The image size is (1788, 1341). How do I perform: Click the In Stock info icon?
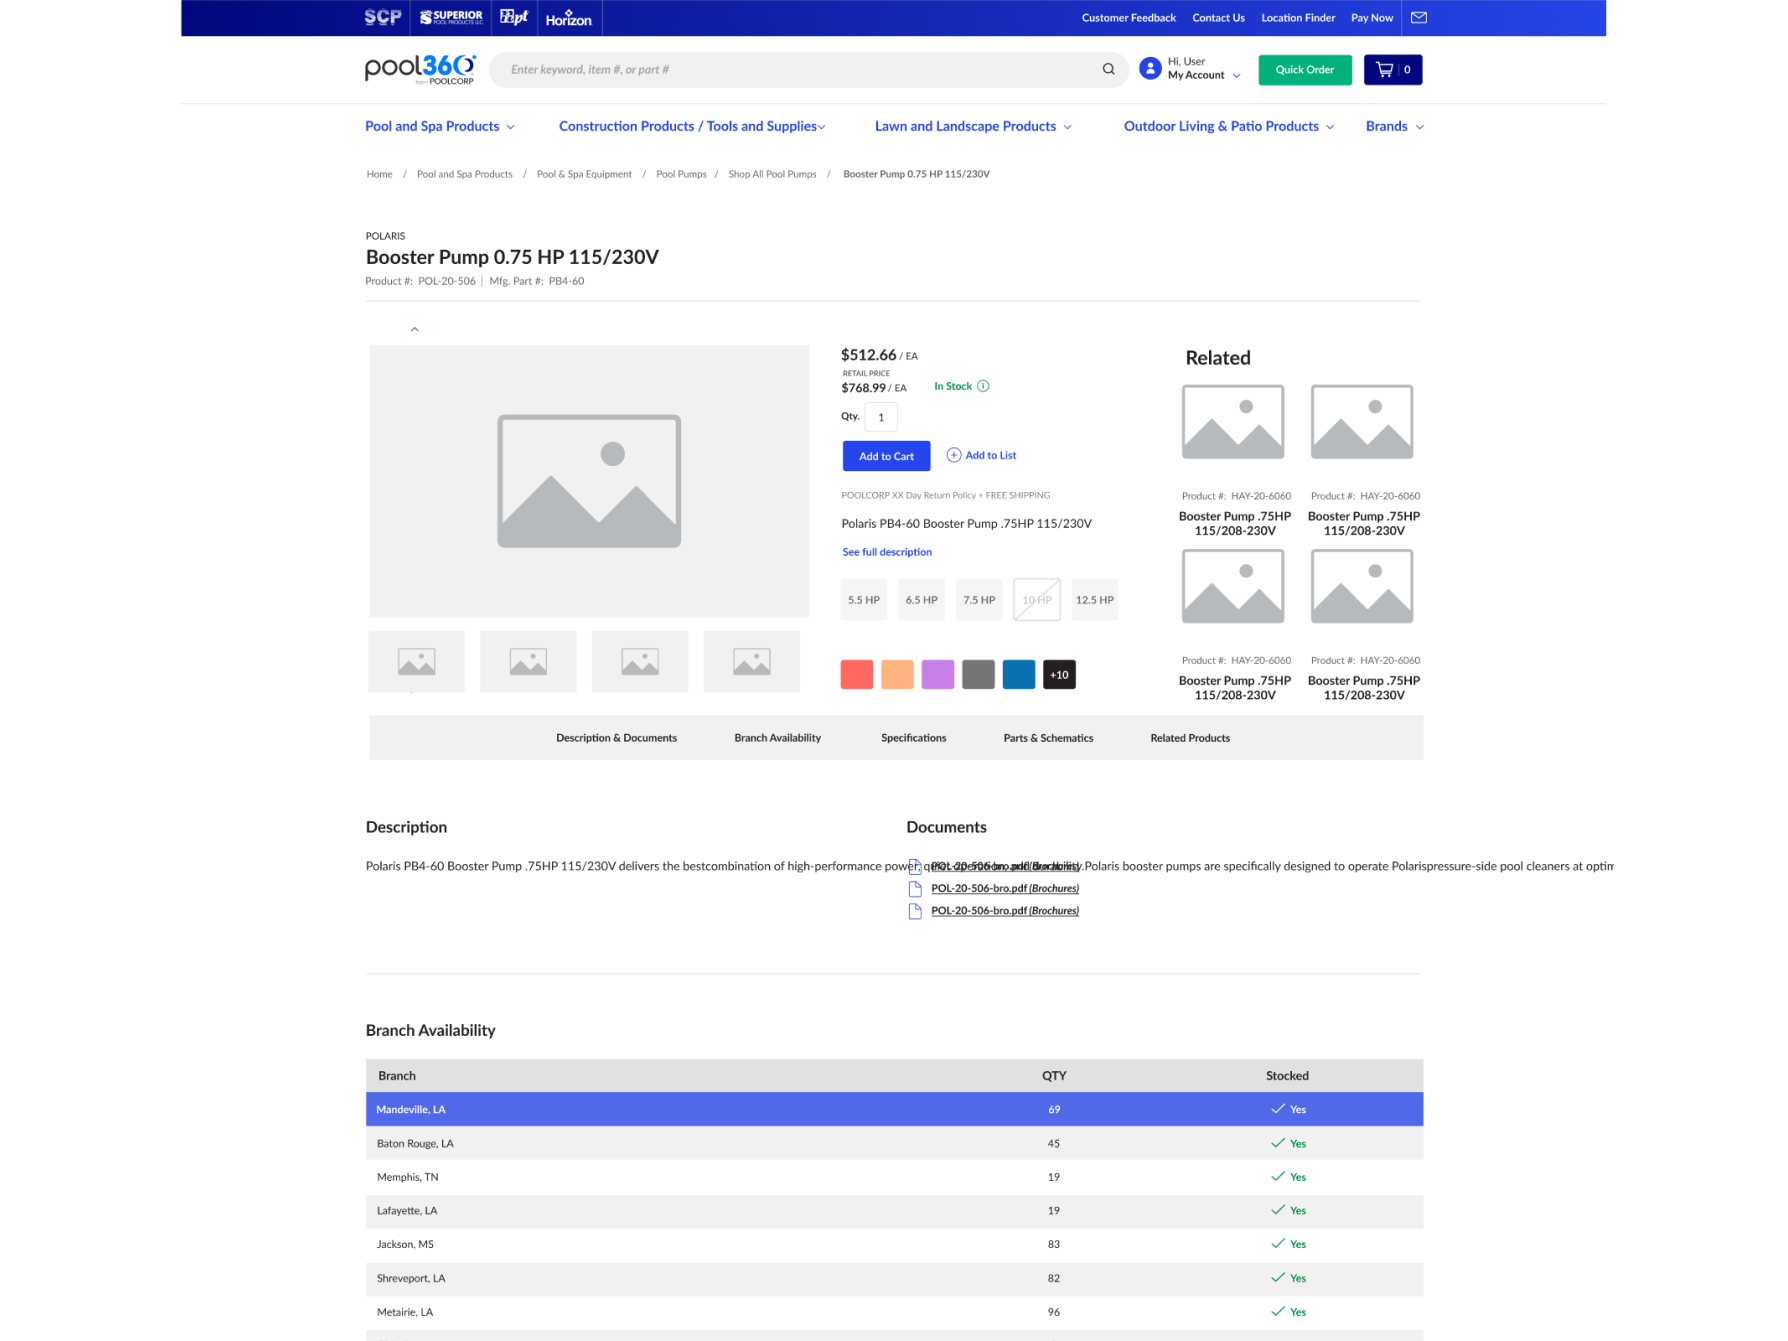(983, 386)
